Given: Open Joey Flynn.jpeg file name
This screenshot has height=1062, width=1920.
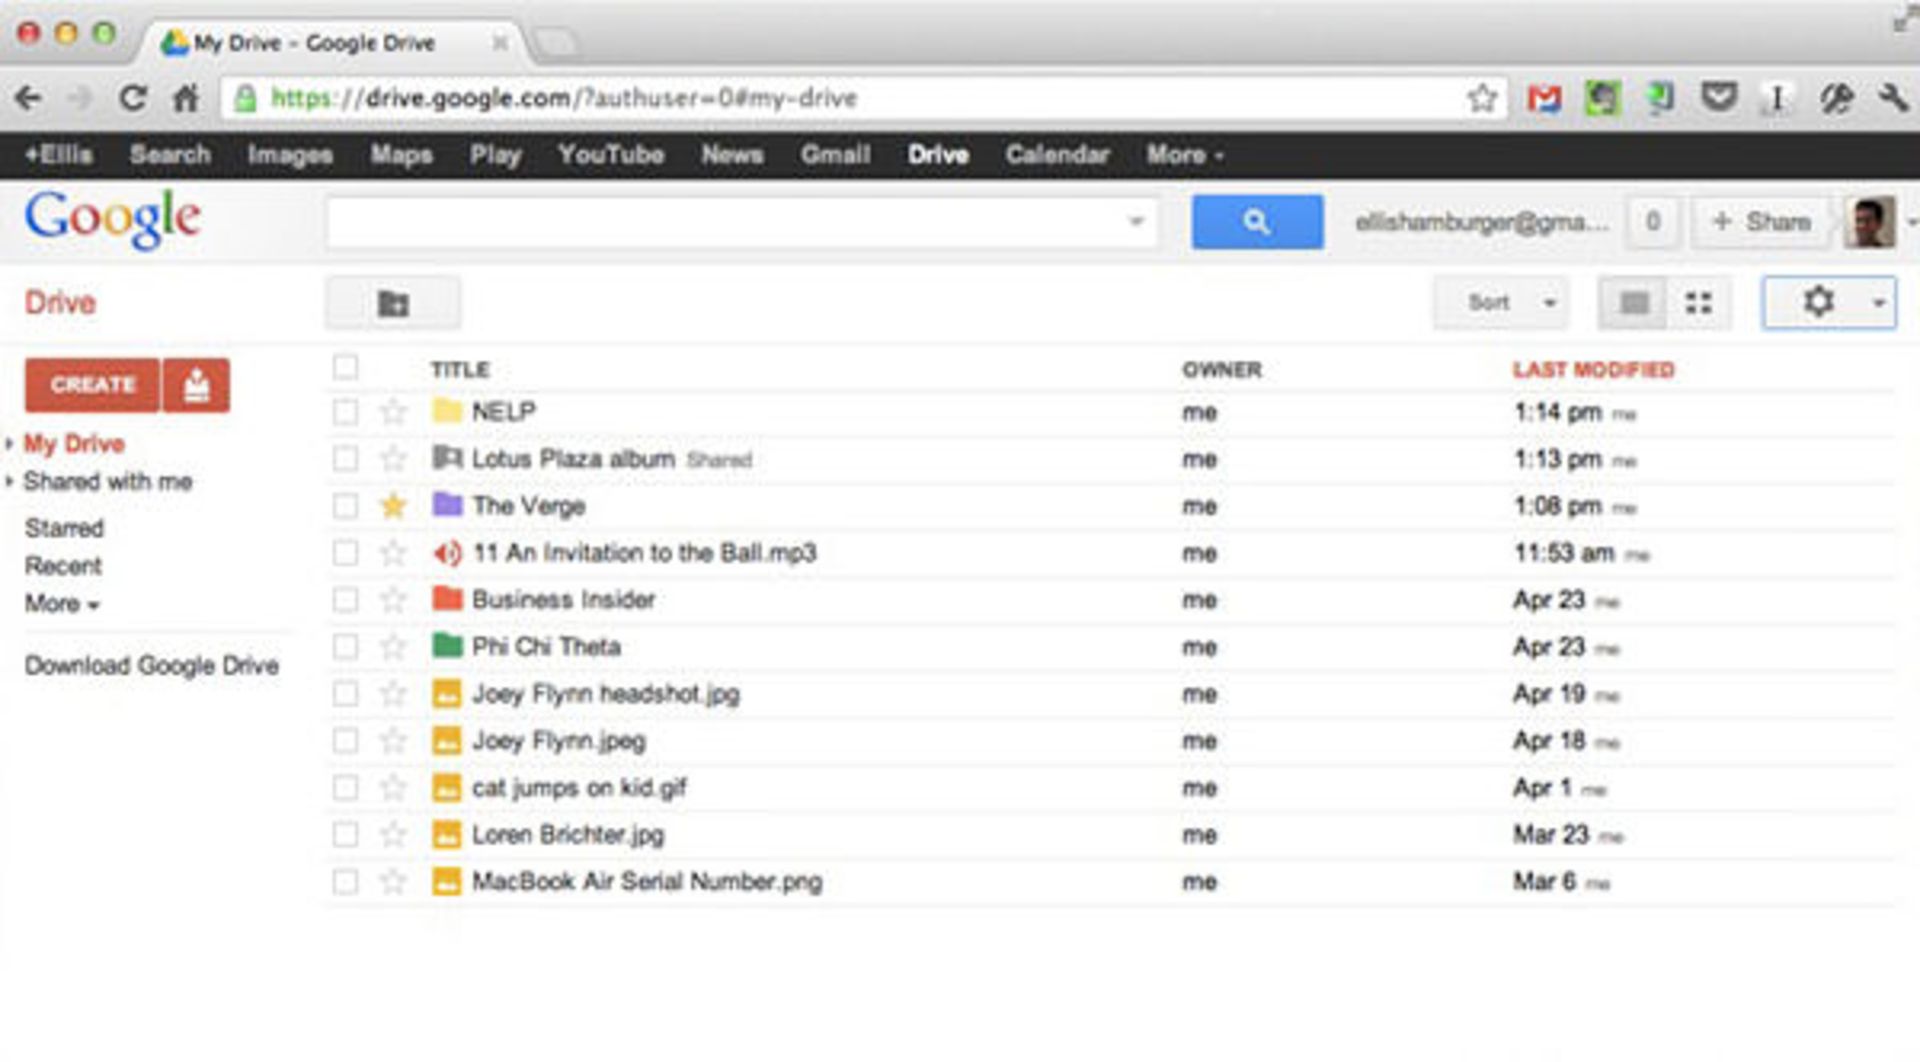Looking at the screenshot, I should 558,741.
